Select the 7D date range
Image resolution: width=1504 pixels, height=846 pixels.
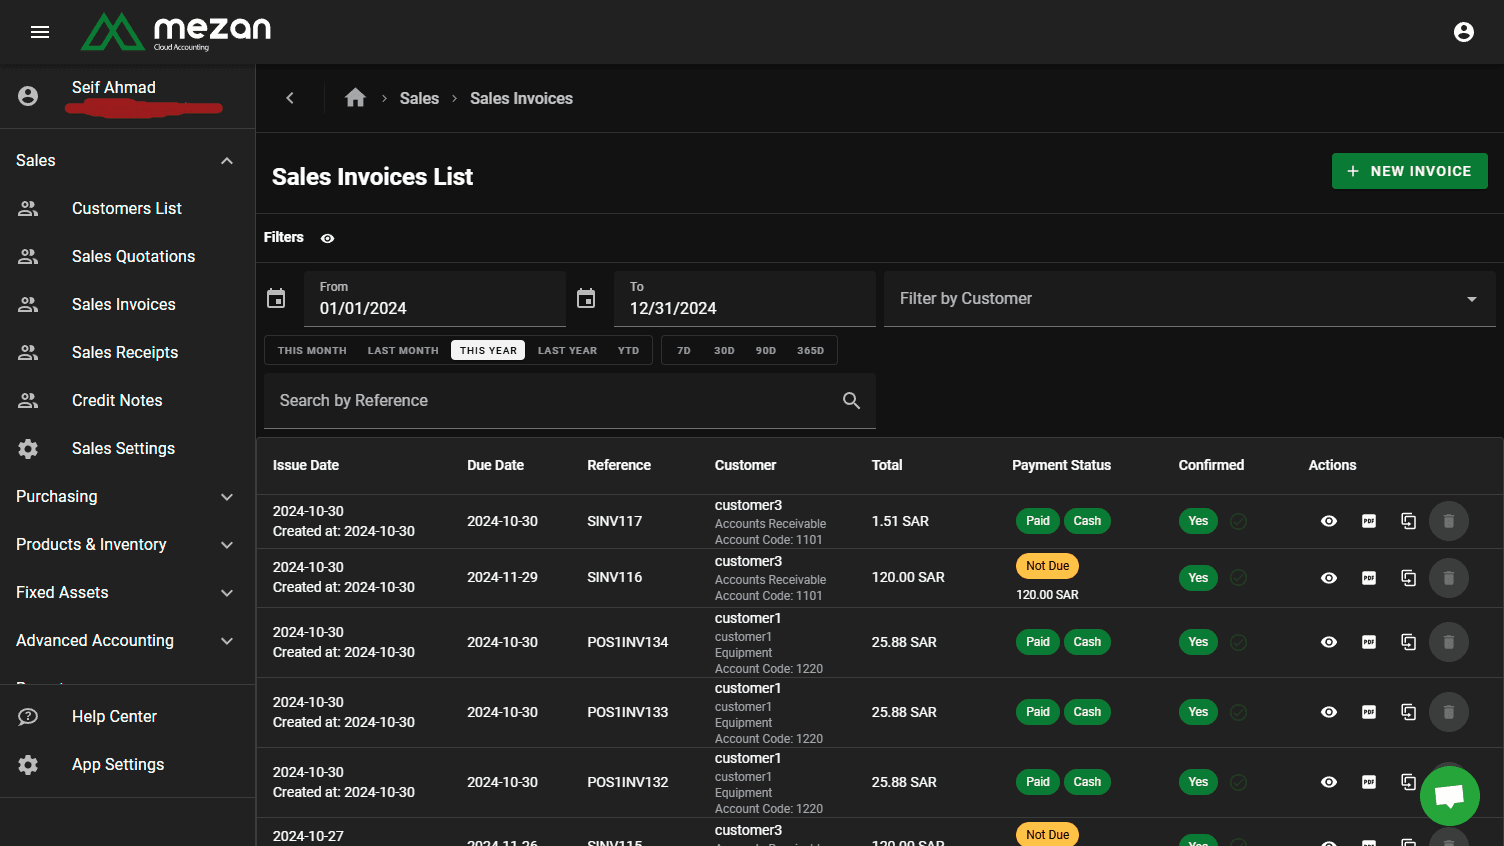pos(684,350)
